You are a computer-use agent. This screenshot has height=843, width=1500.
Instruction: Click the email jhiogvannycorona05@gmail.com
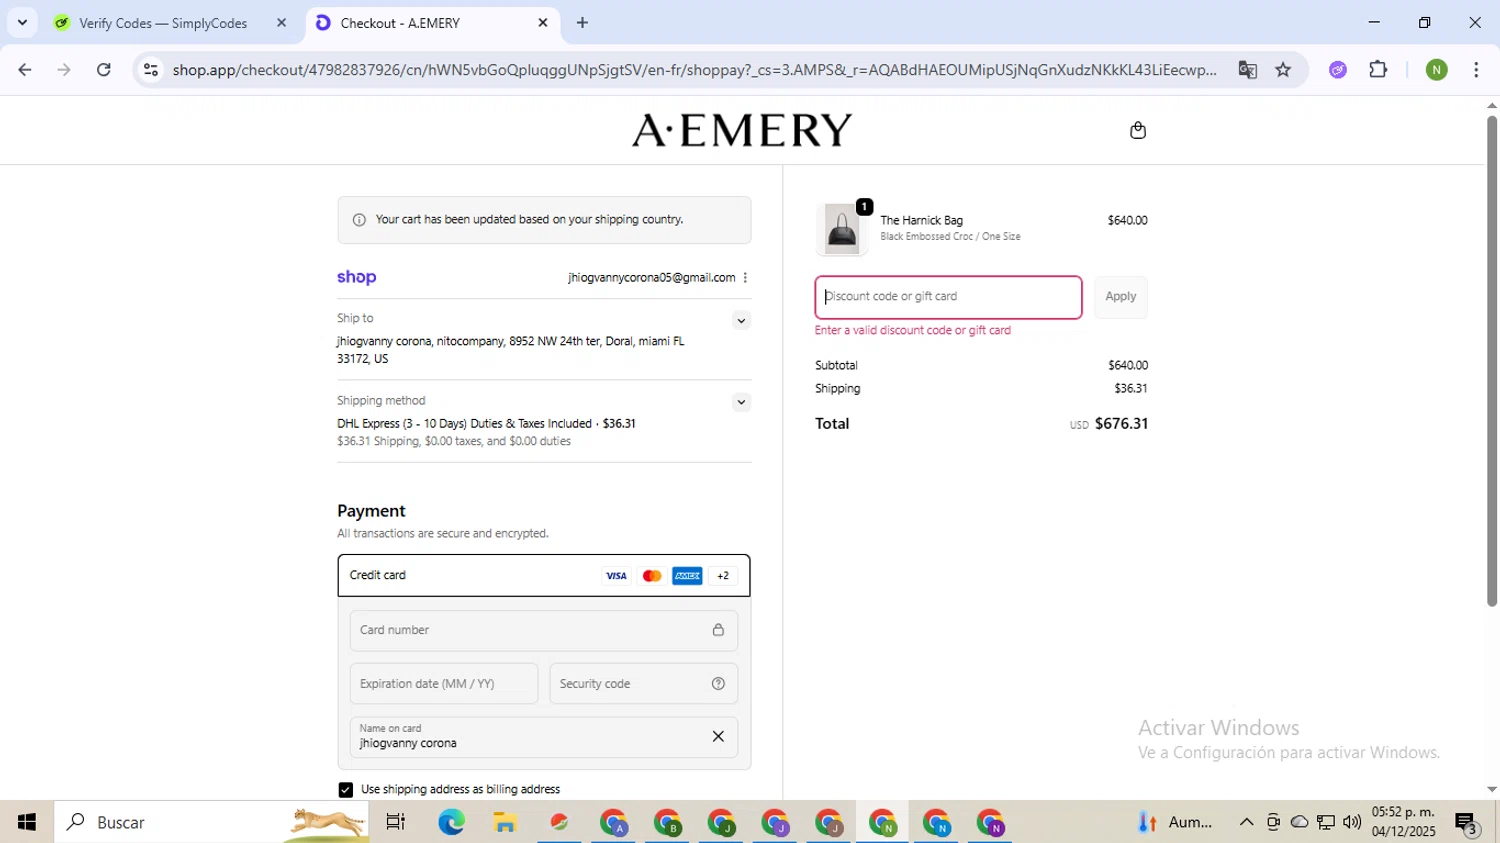[651, 278]
